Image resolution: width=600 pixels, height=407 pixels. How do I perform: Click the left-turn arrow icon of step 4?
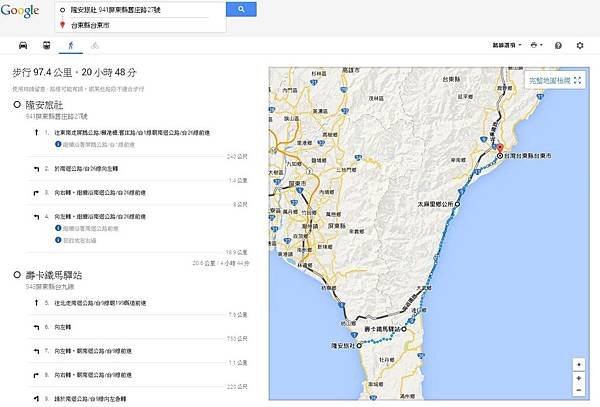click(x=36, y=217)
